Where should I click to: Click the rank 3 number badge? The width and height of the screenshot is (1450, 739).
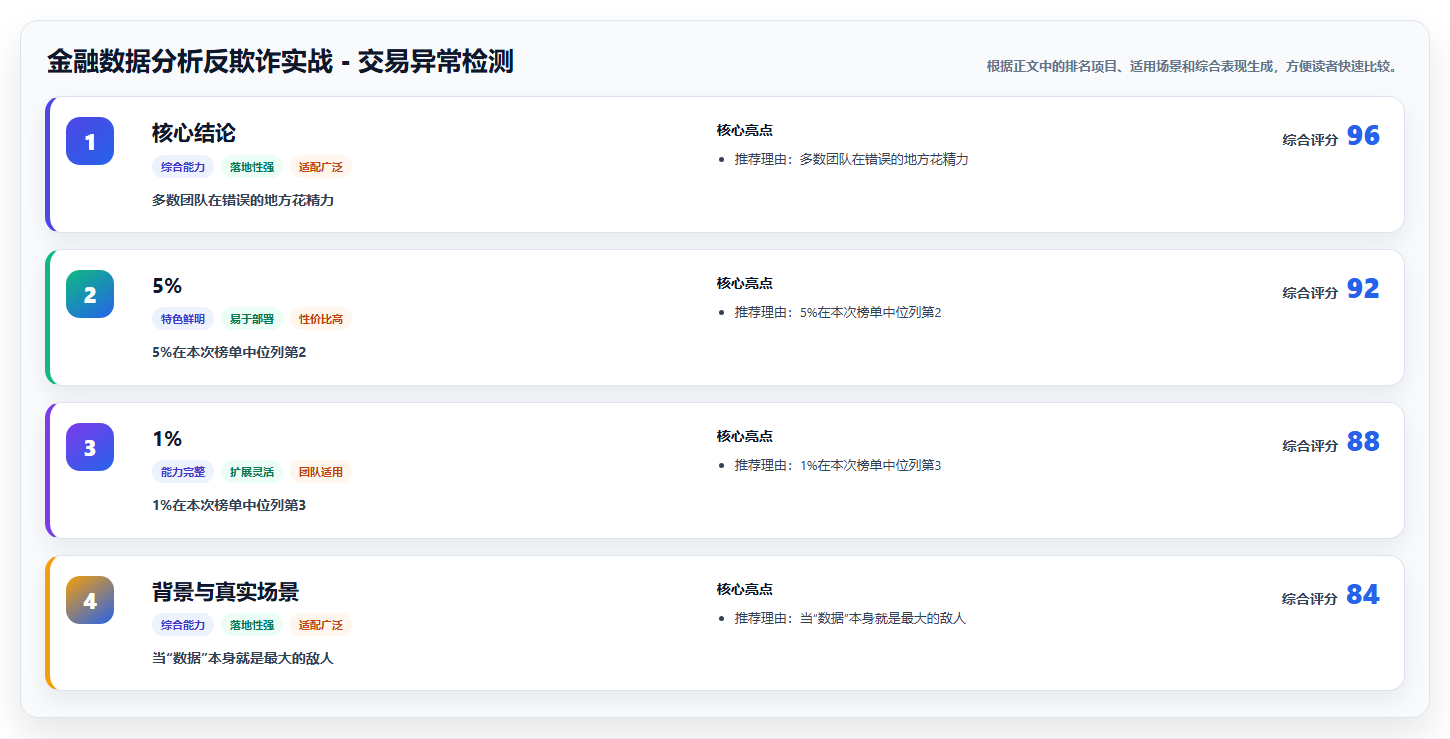tap(90, 447)
